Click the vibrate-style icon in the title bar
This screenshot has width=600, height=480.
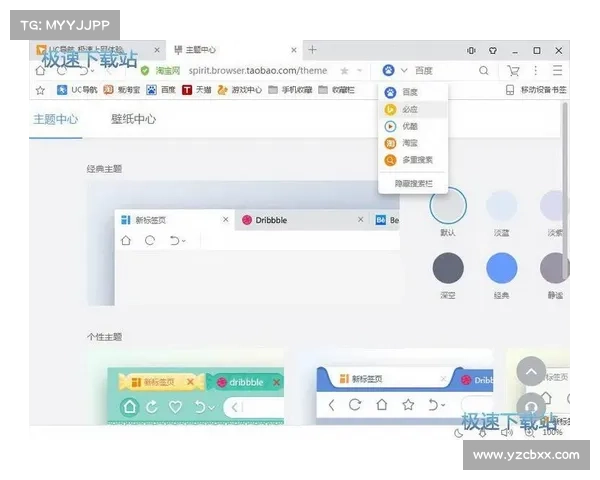tap(471, 51)
